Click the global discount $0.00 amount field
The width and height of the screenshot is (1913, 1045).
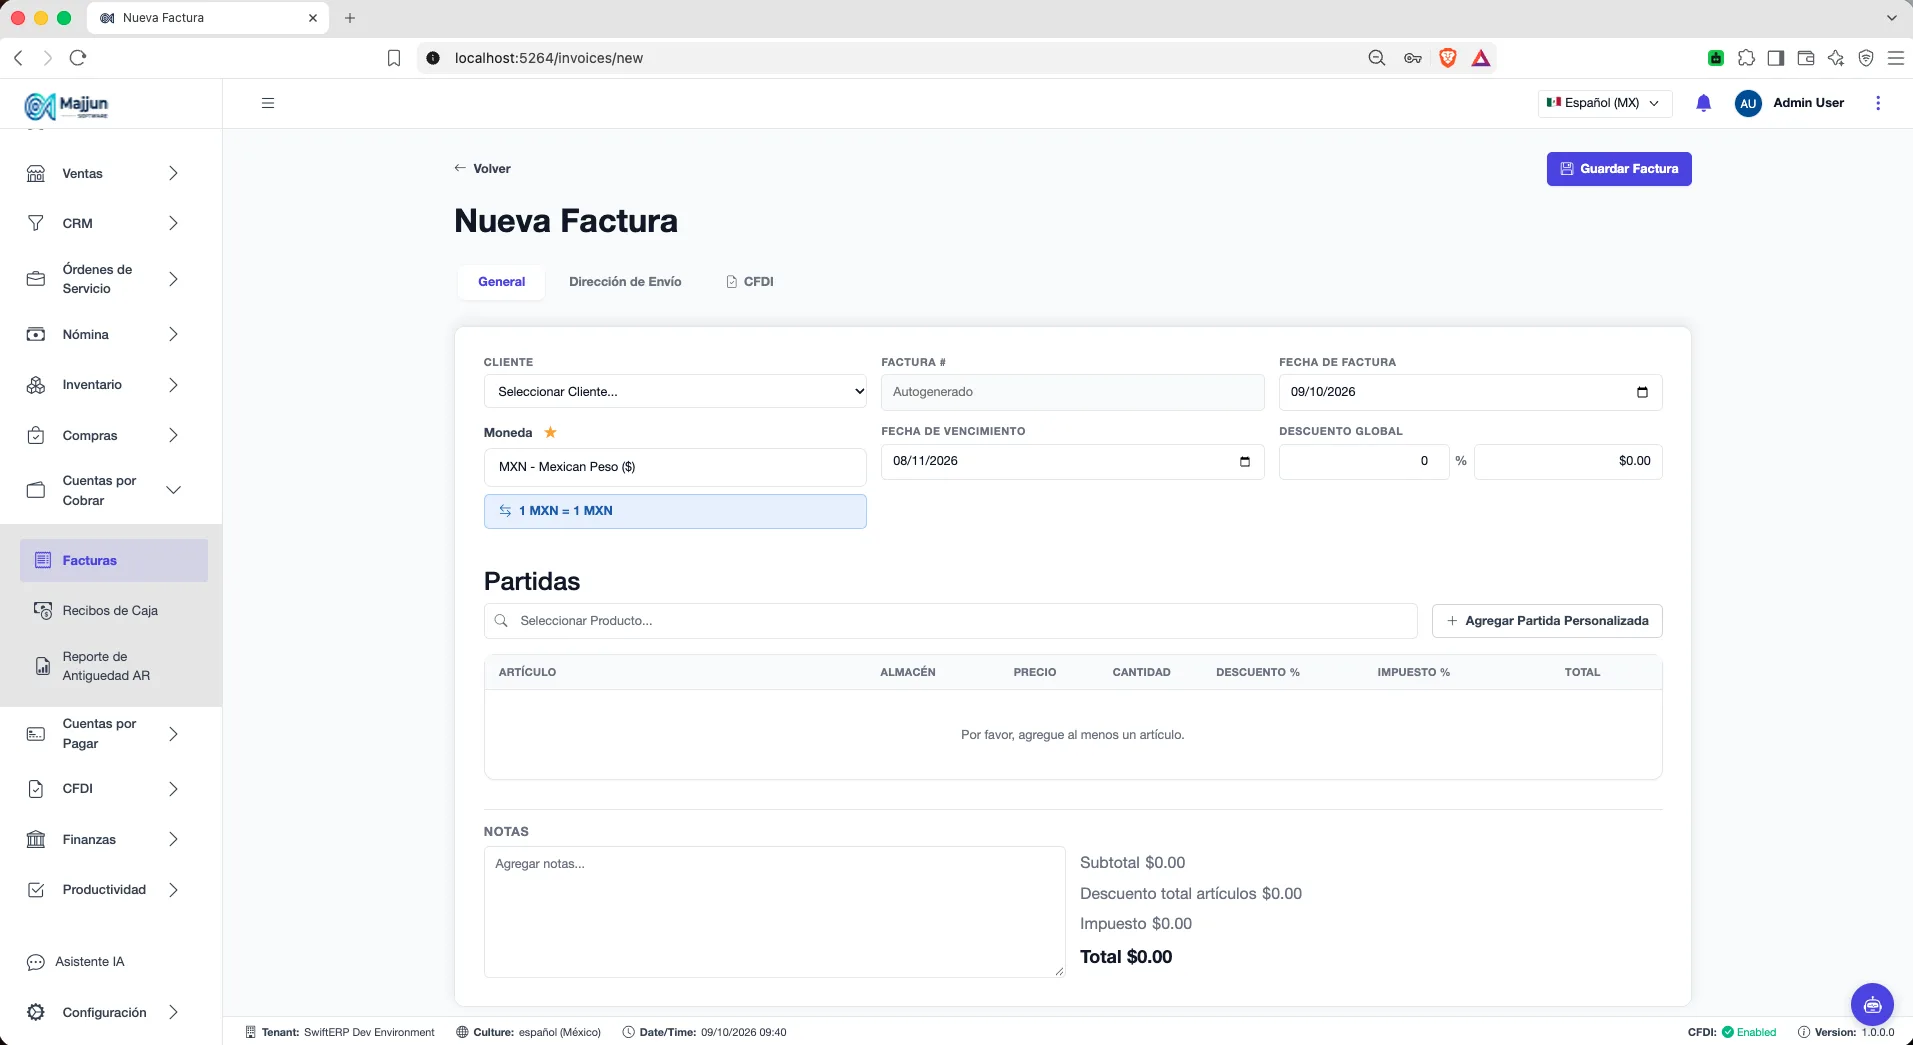pos(1568,461)
